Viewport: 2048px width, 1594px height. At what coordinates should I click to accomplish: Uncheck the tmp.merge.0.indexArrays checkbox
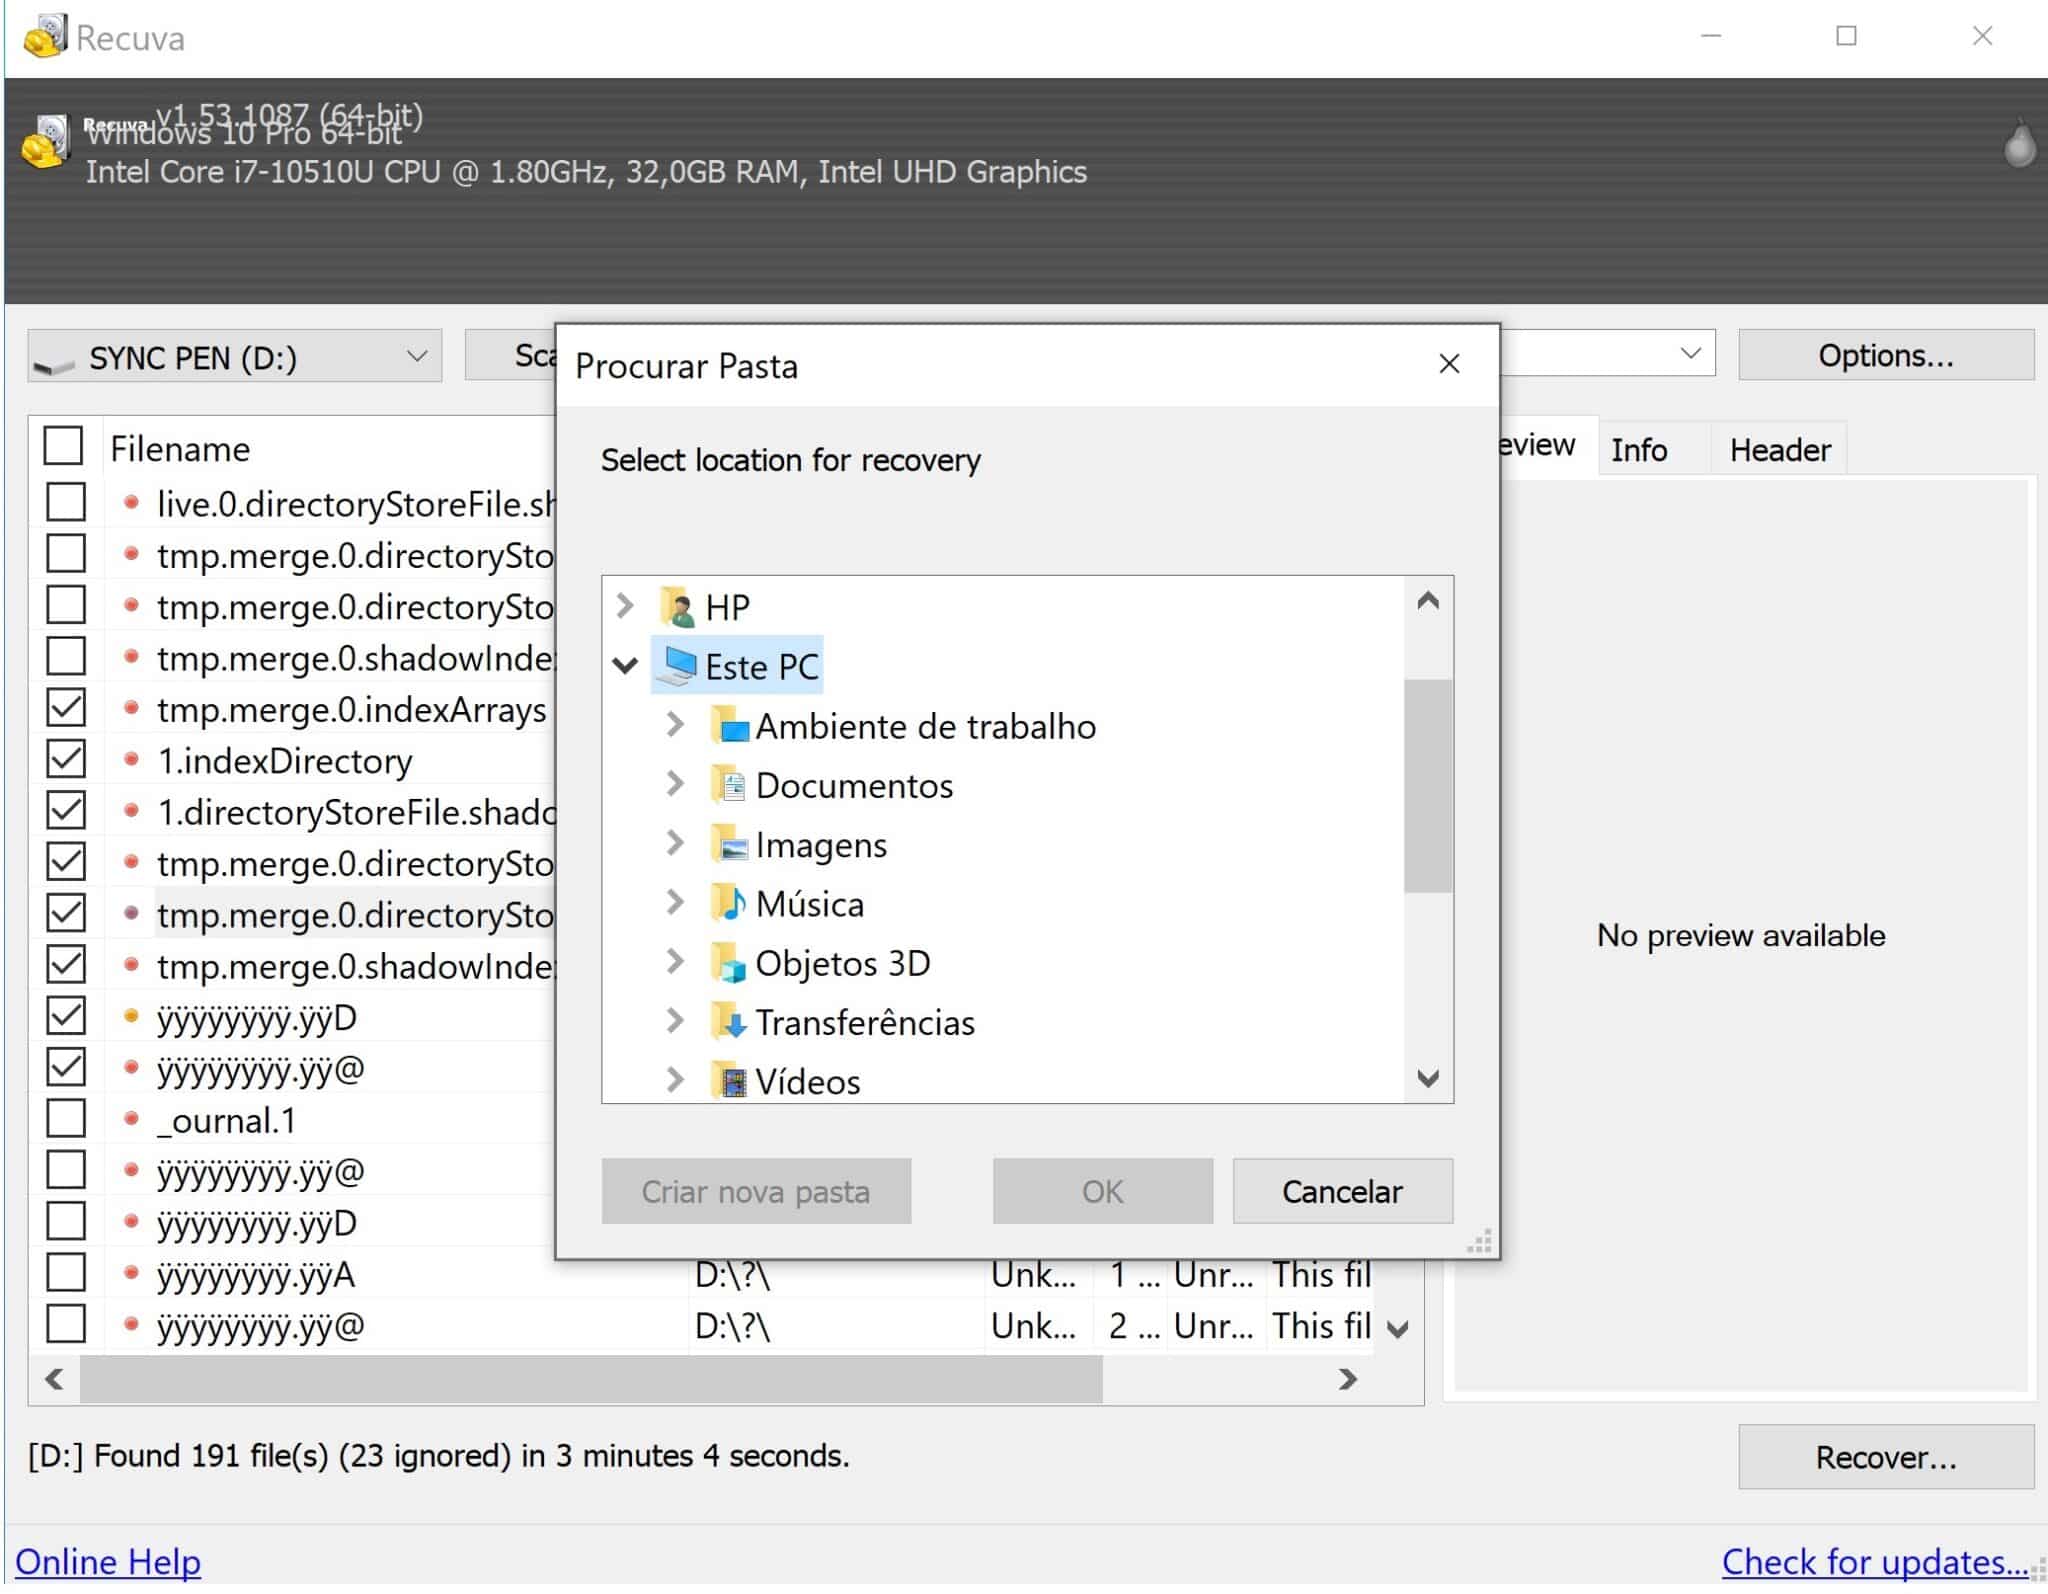pyautogui.click(x=66, y=708)
